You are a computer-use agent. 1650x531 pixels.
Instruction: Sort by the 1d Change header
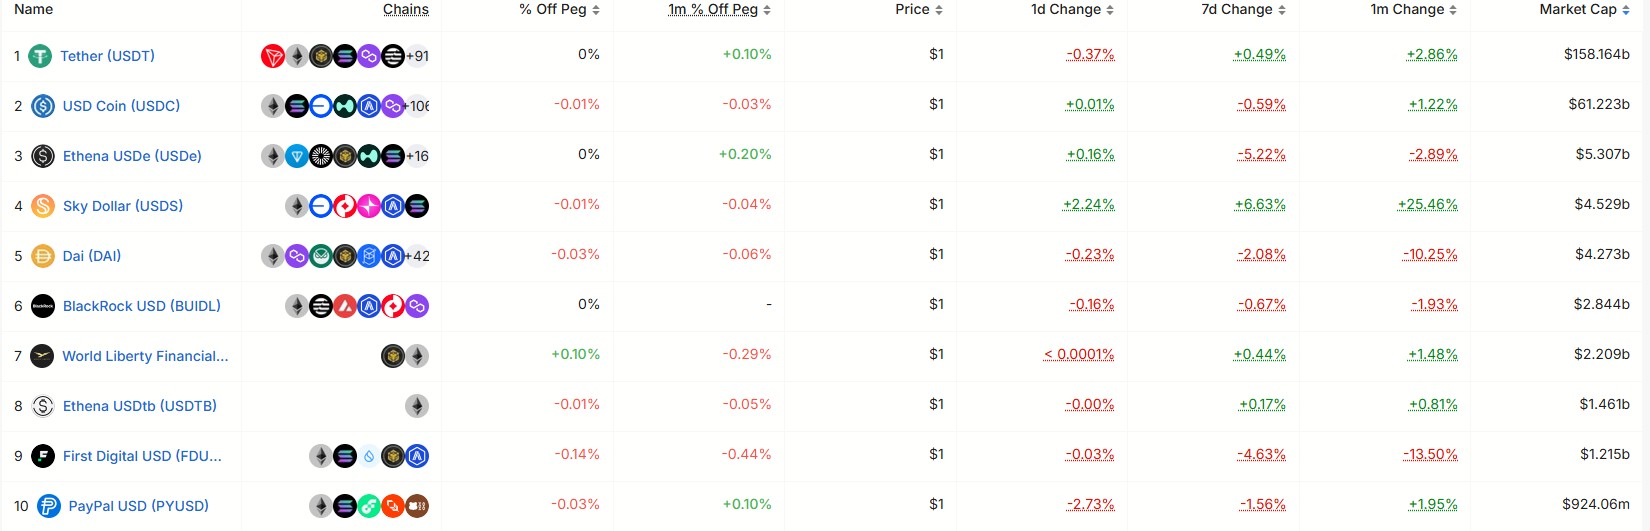point(1071,9)
